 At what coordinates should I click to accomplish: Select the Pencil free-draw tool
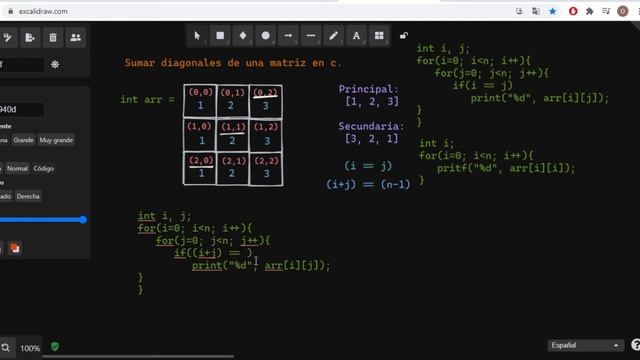333,36
